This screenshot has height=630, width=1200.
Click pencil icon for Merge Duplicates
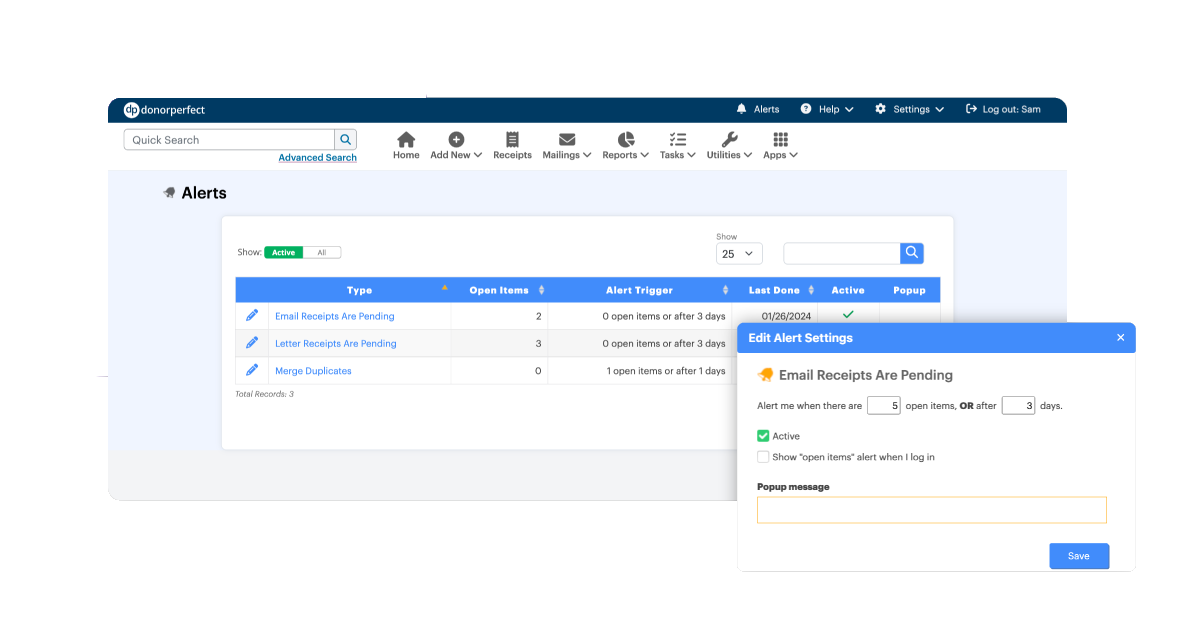(252, 370)
